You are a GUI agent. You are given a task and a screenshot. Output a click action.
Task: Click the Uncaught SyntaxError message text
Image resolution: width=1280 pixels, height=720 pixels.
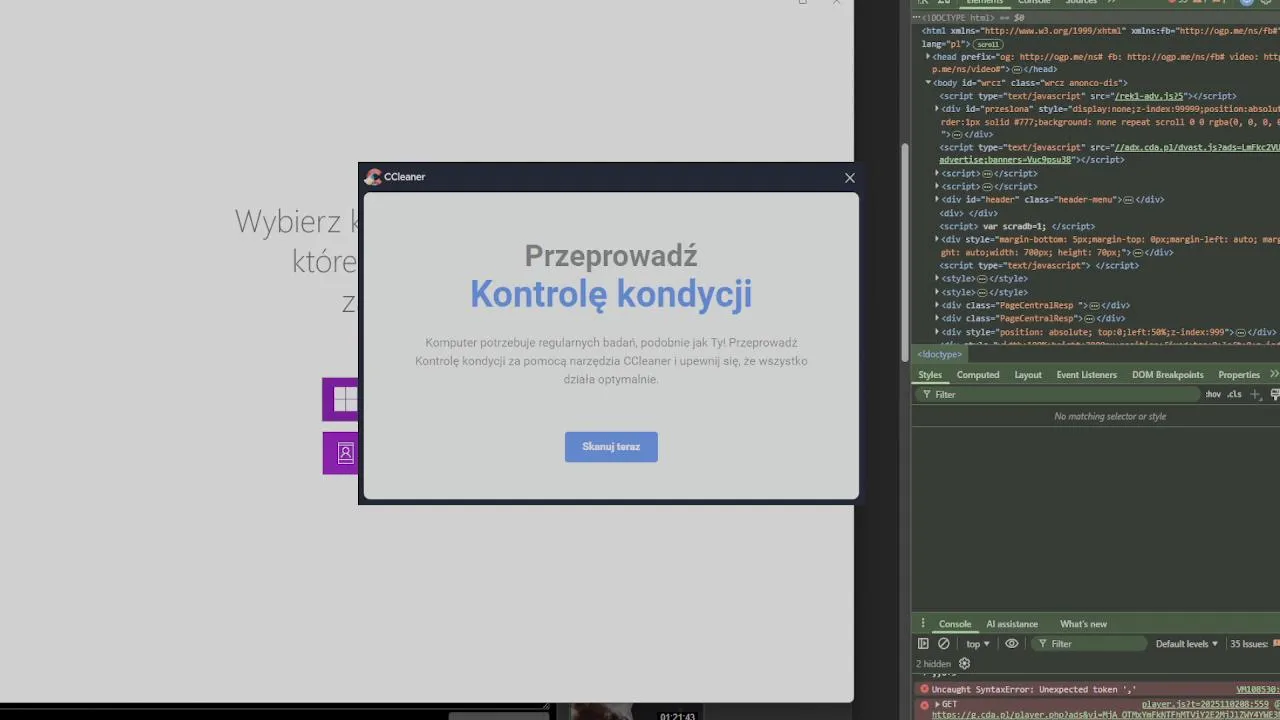tap(1034, 690)
